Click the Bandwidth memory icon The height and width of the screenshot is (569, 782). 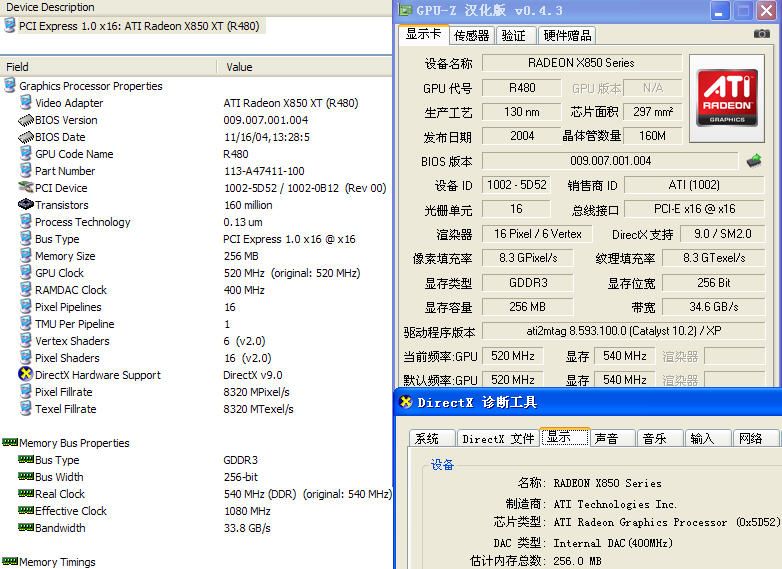click(26, 527)
